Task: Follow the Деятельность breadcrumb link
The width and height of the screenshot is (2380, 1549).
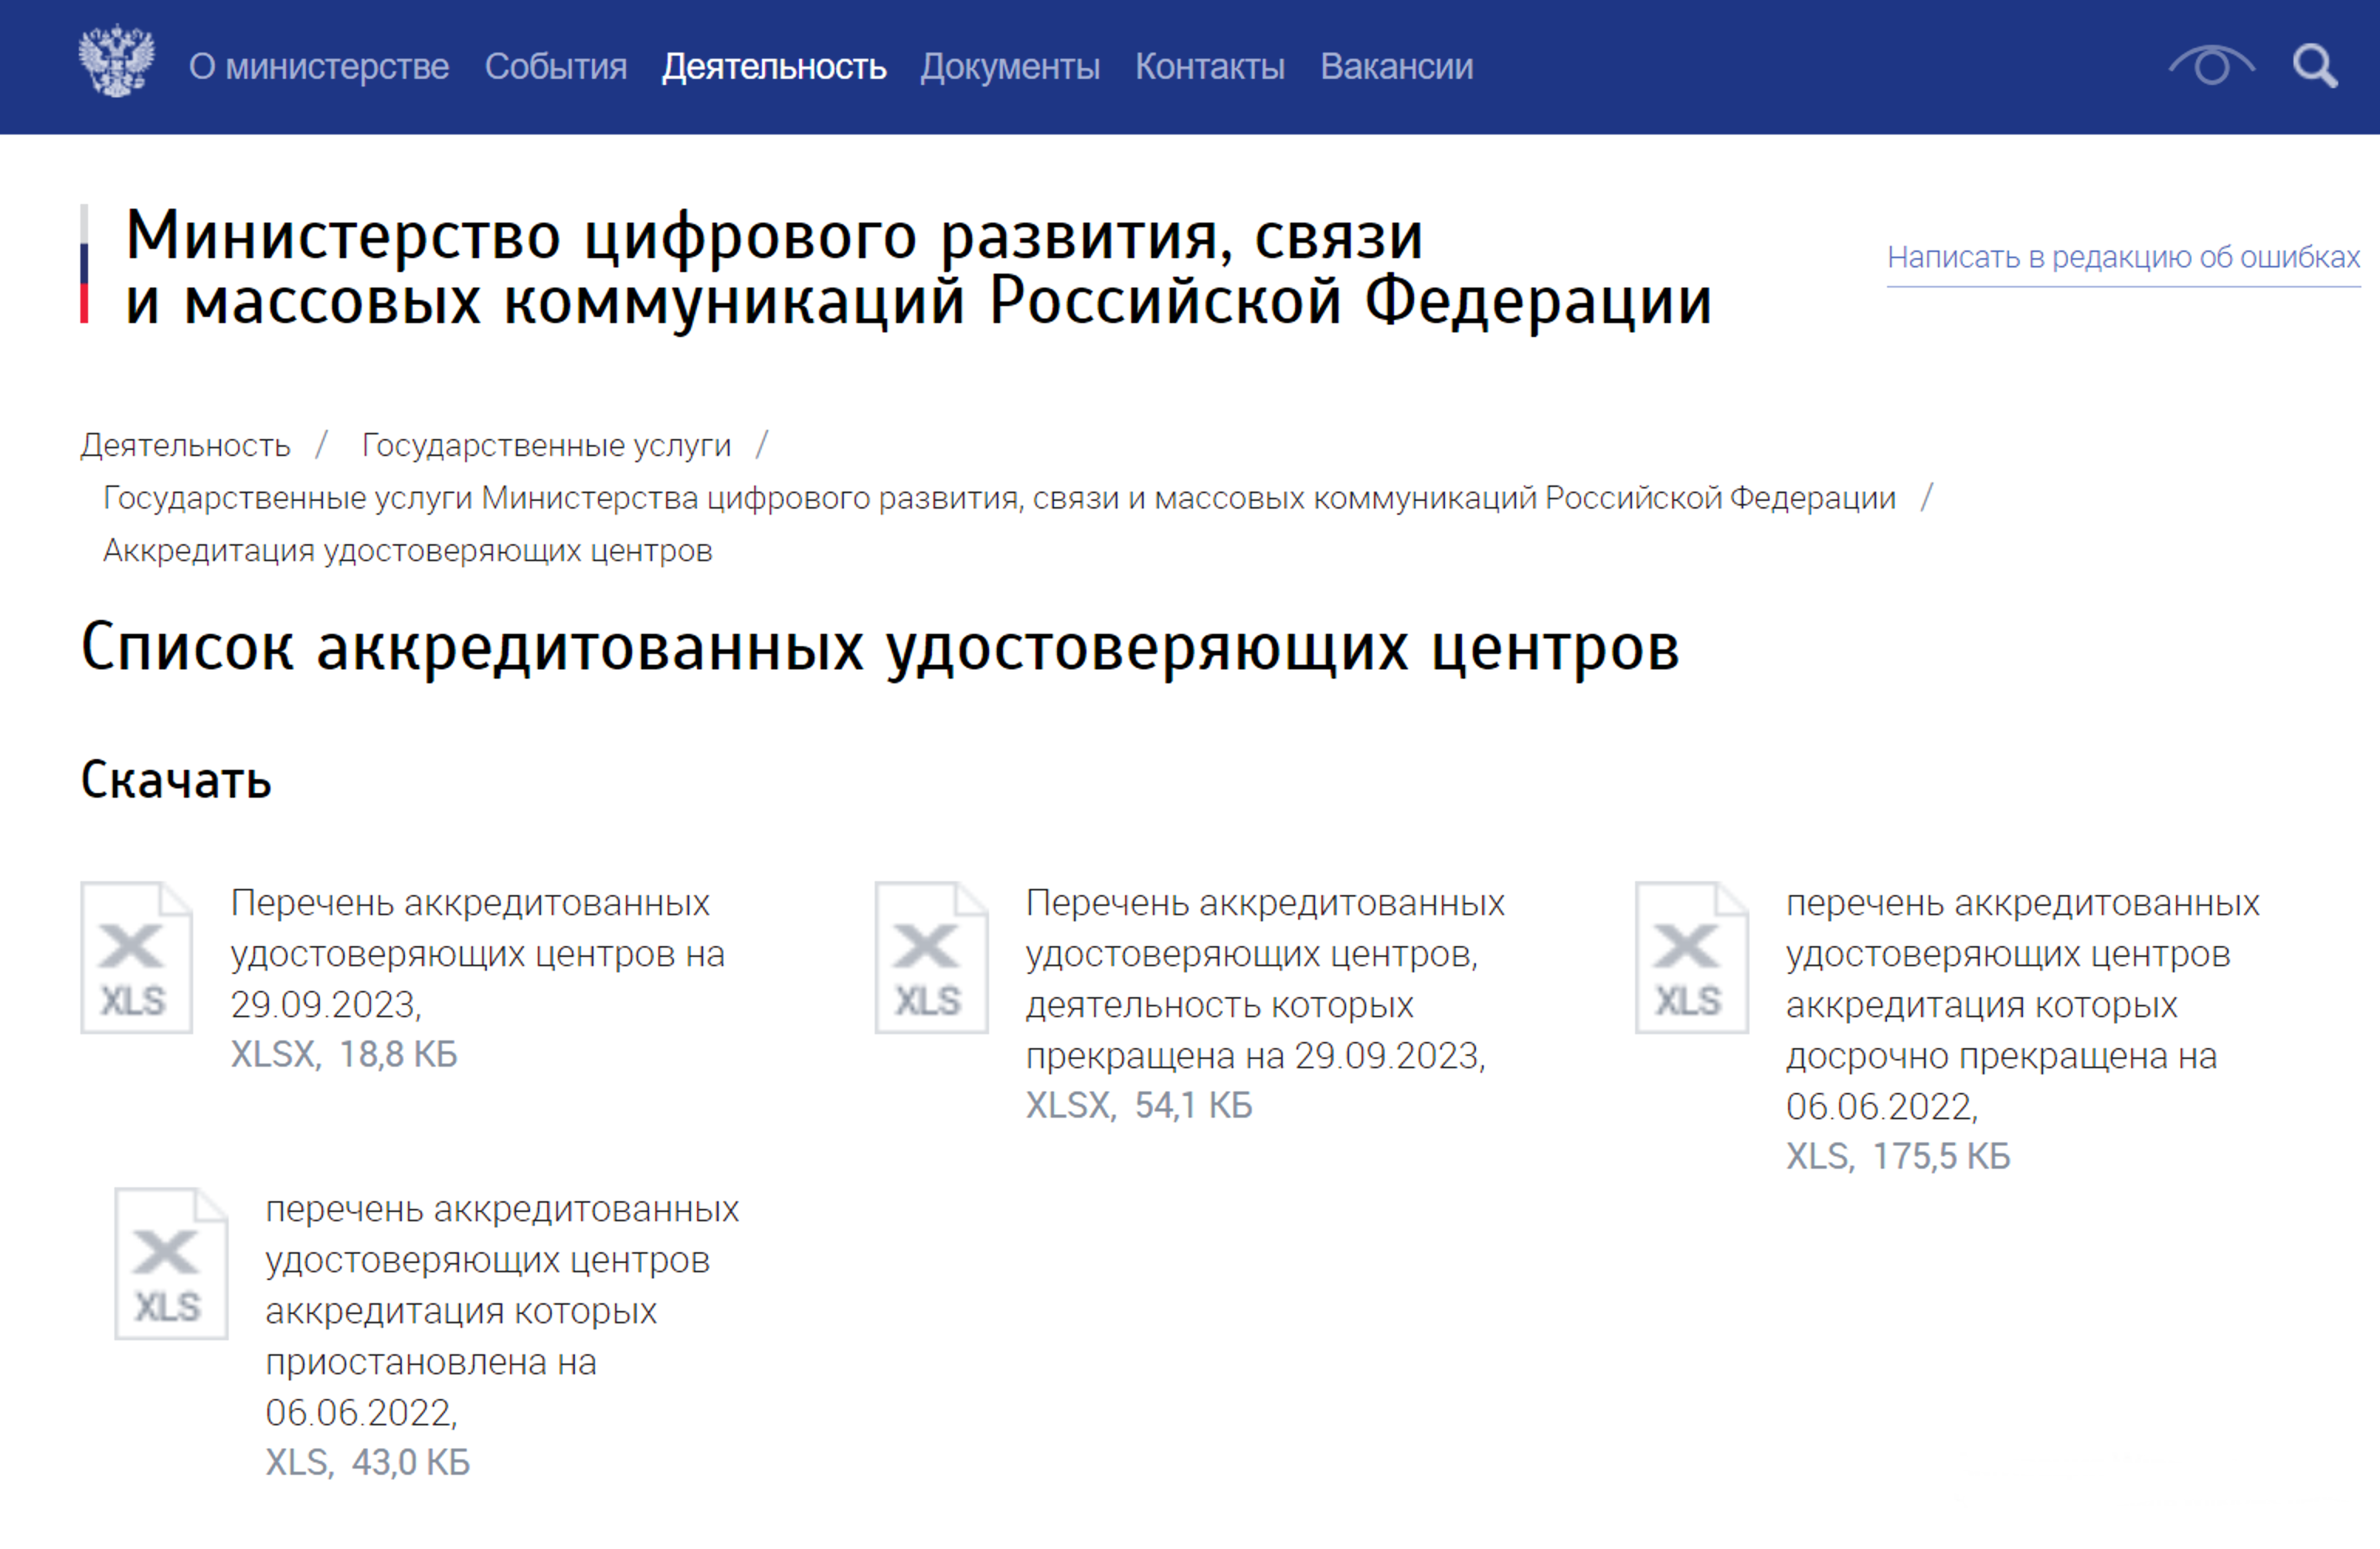Action: (x=185, y=445)
